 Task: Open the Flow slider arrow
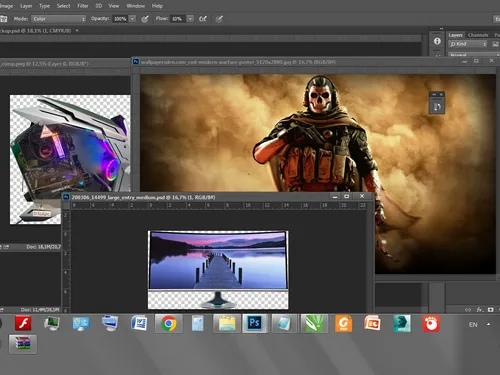tap(190, 19)
